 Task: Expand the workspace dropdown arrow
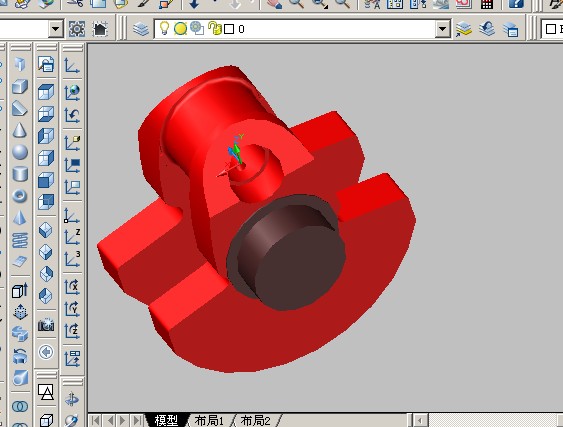(x=56, y=29)
